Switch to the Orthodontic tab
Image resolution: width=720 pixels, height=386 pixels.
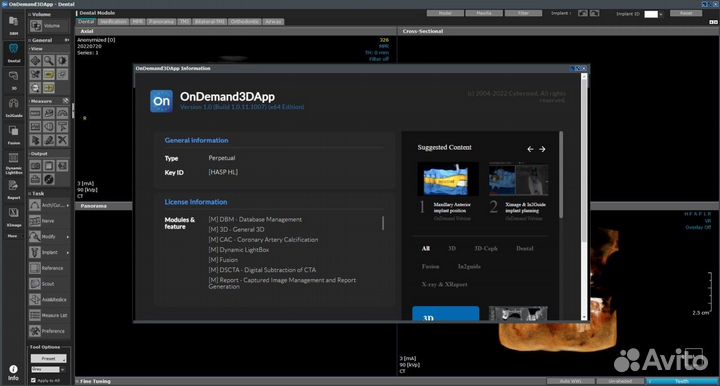pyautogui.click(x=245, y=22)
